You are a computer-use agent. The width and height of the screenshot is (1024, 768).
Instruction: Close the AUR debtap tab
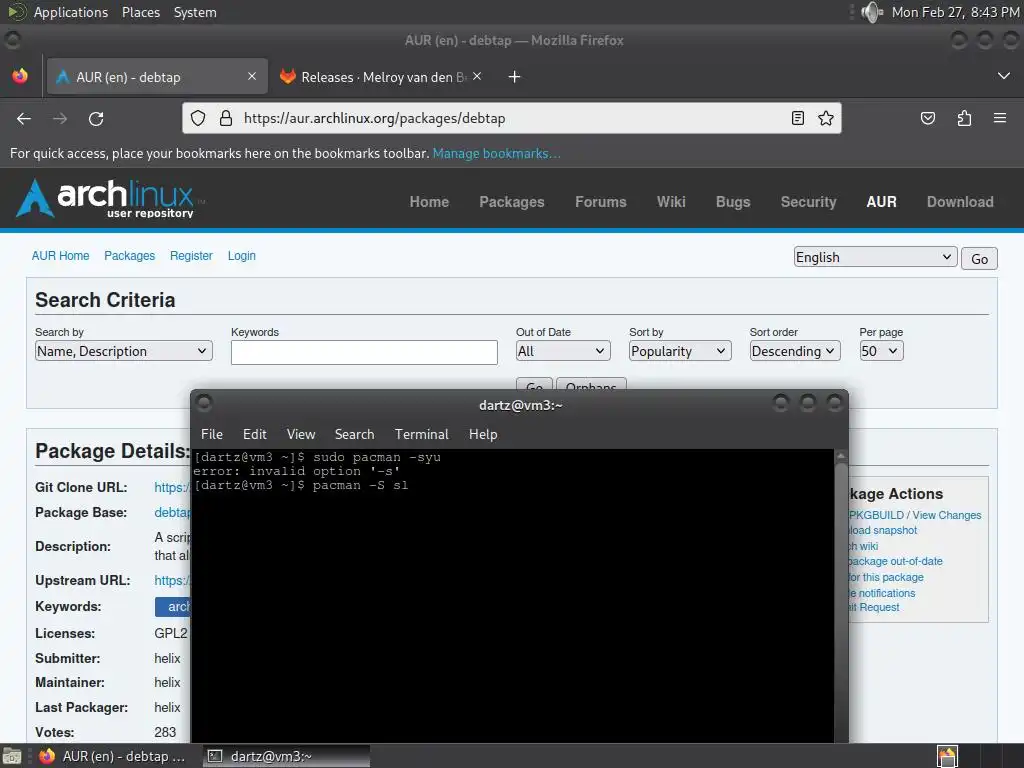tap(252, 76)
